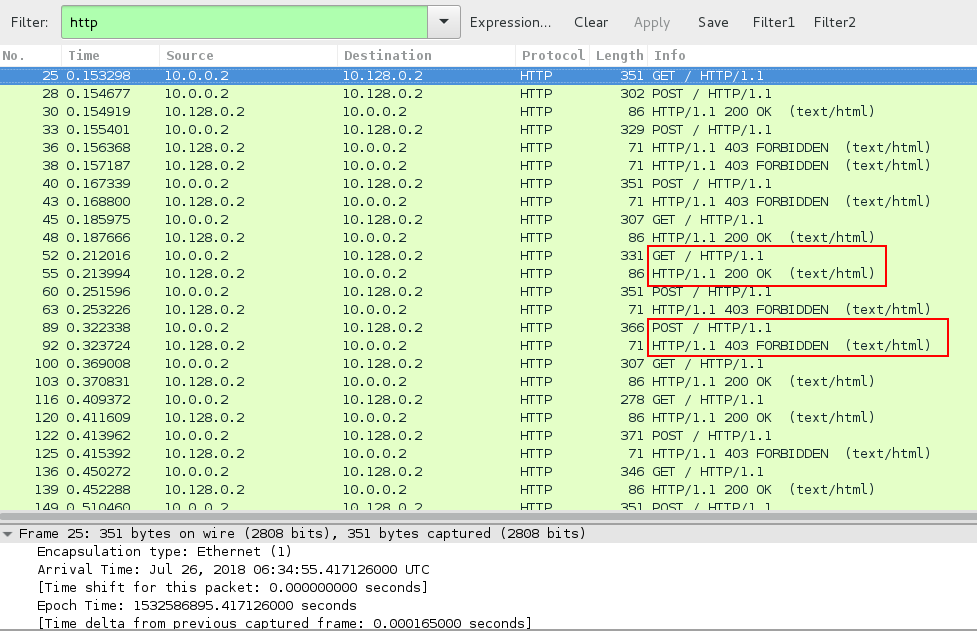Select packet 40 at time 0.167339
Viewport: 977px width, 631px height.
(488, 184)
